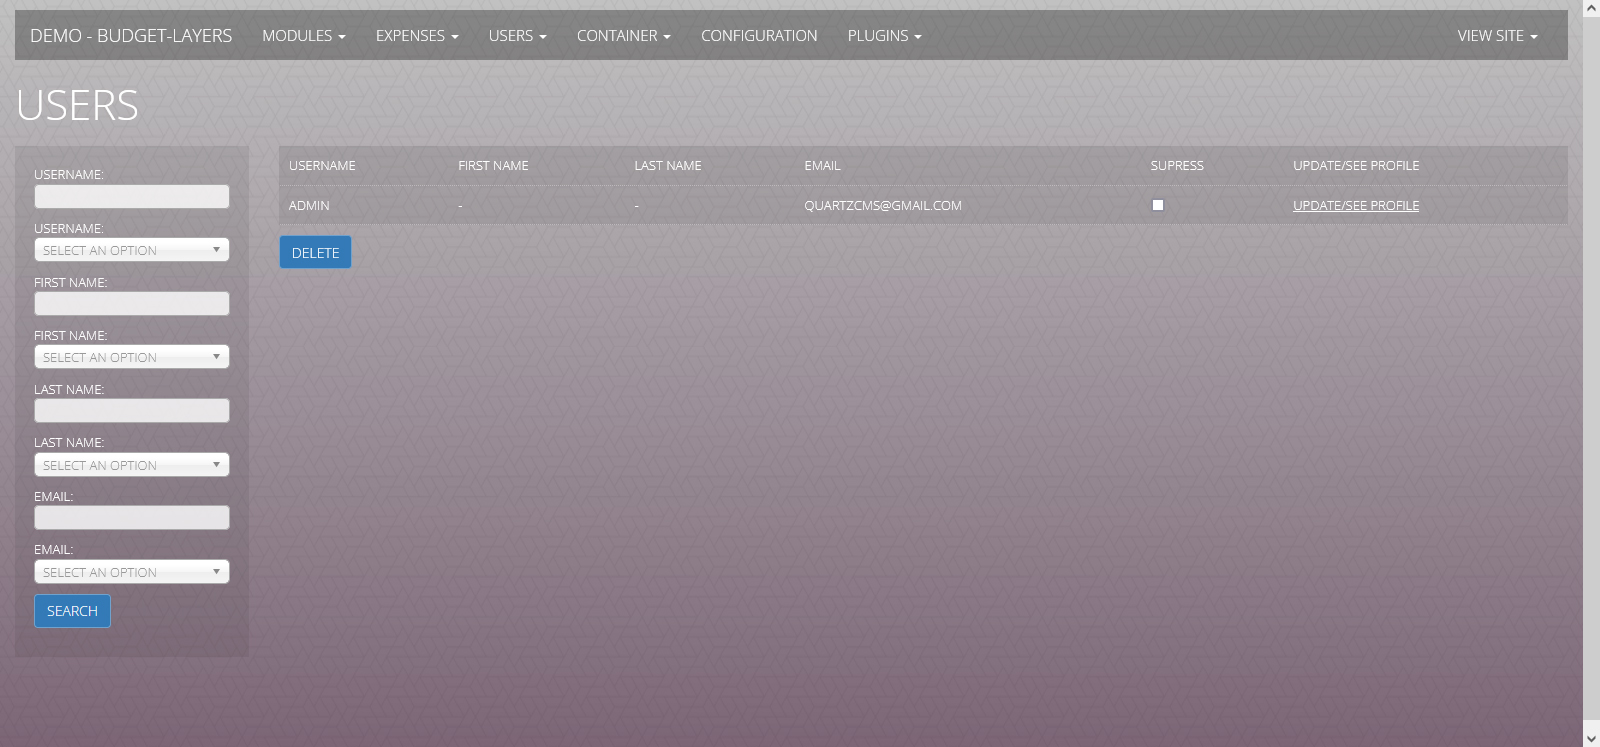Image resolution: width=1600 pixels, height=747 pixels.
Task: Open the Users navigation dropdown
Action: click(517, 36)
